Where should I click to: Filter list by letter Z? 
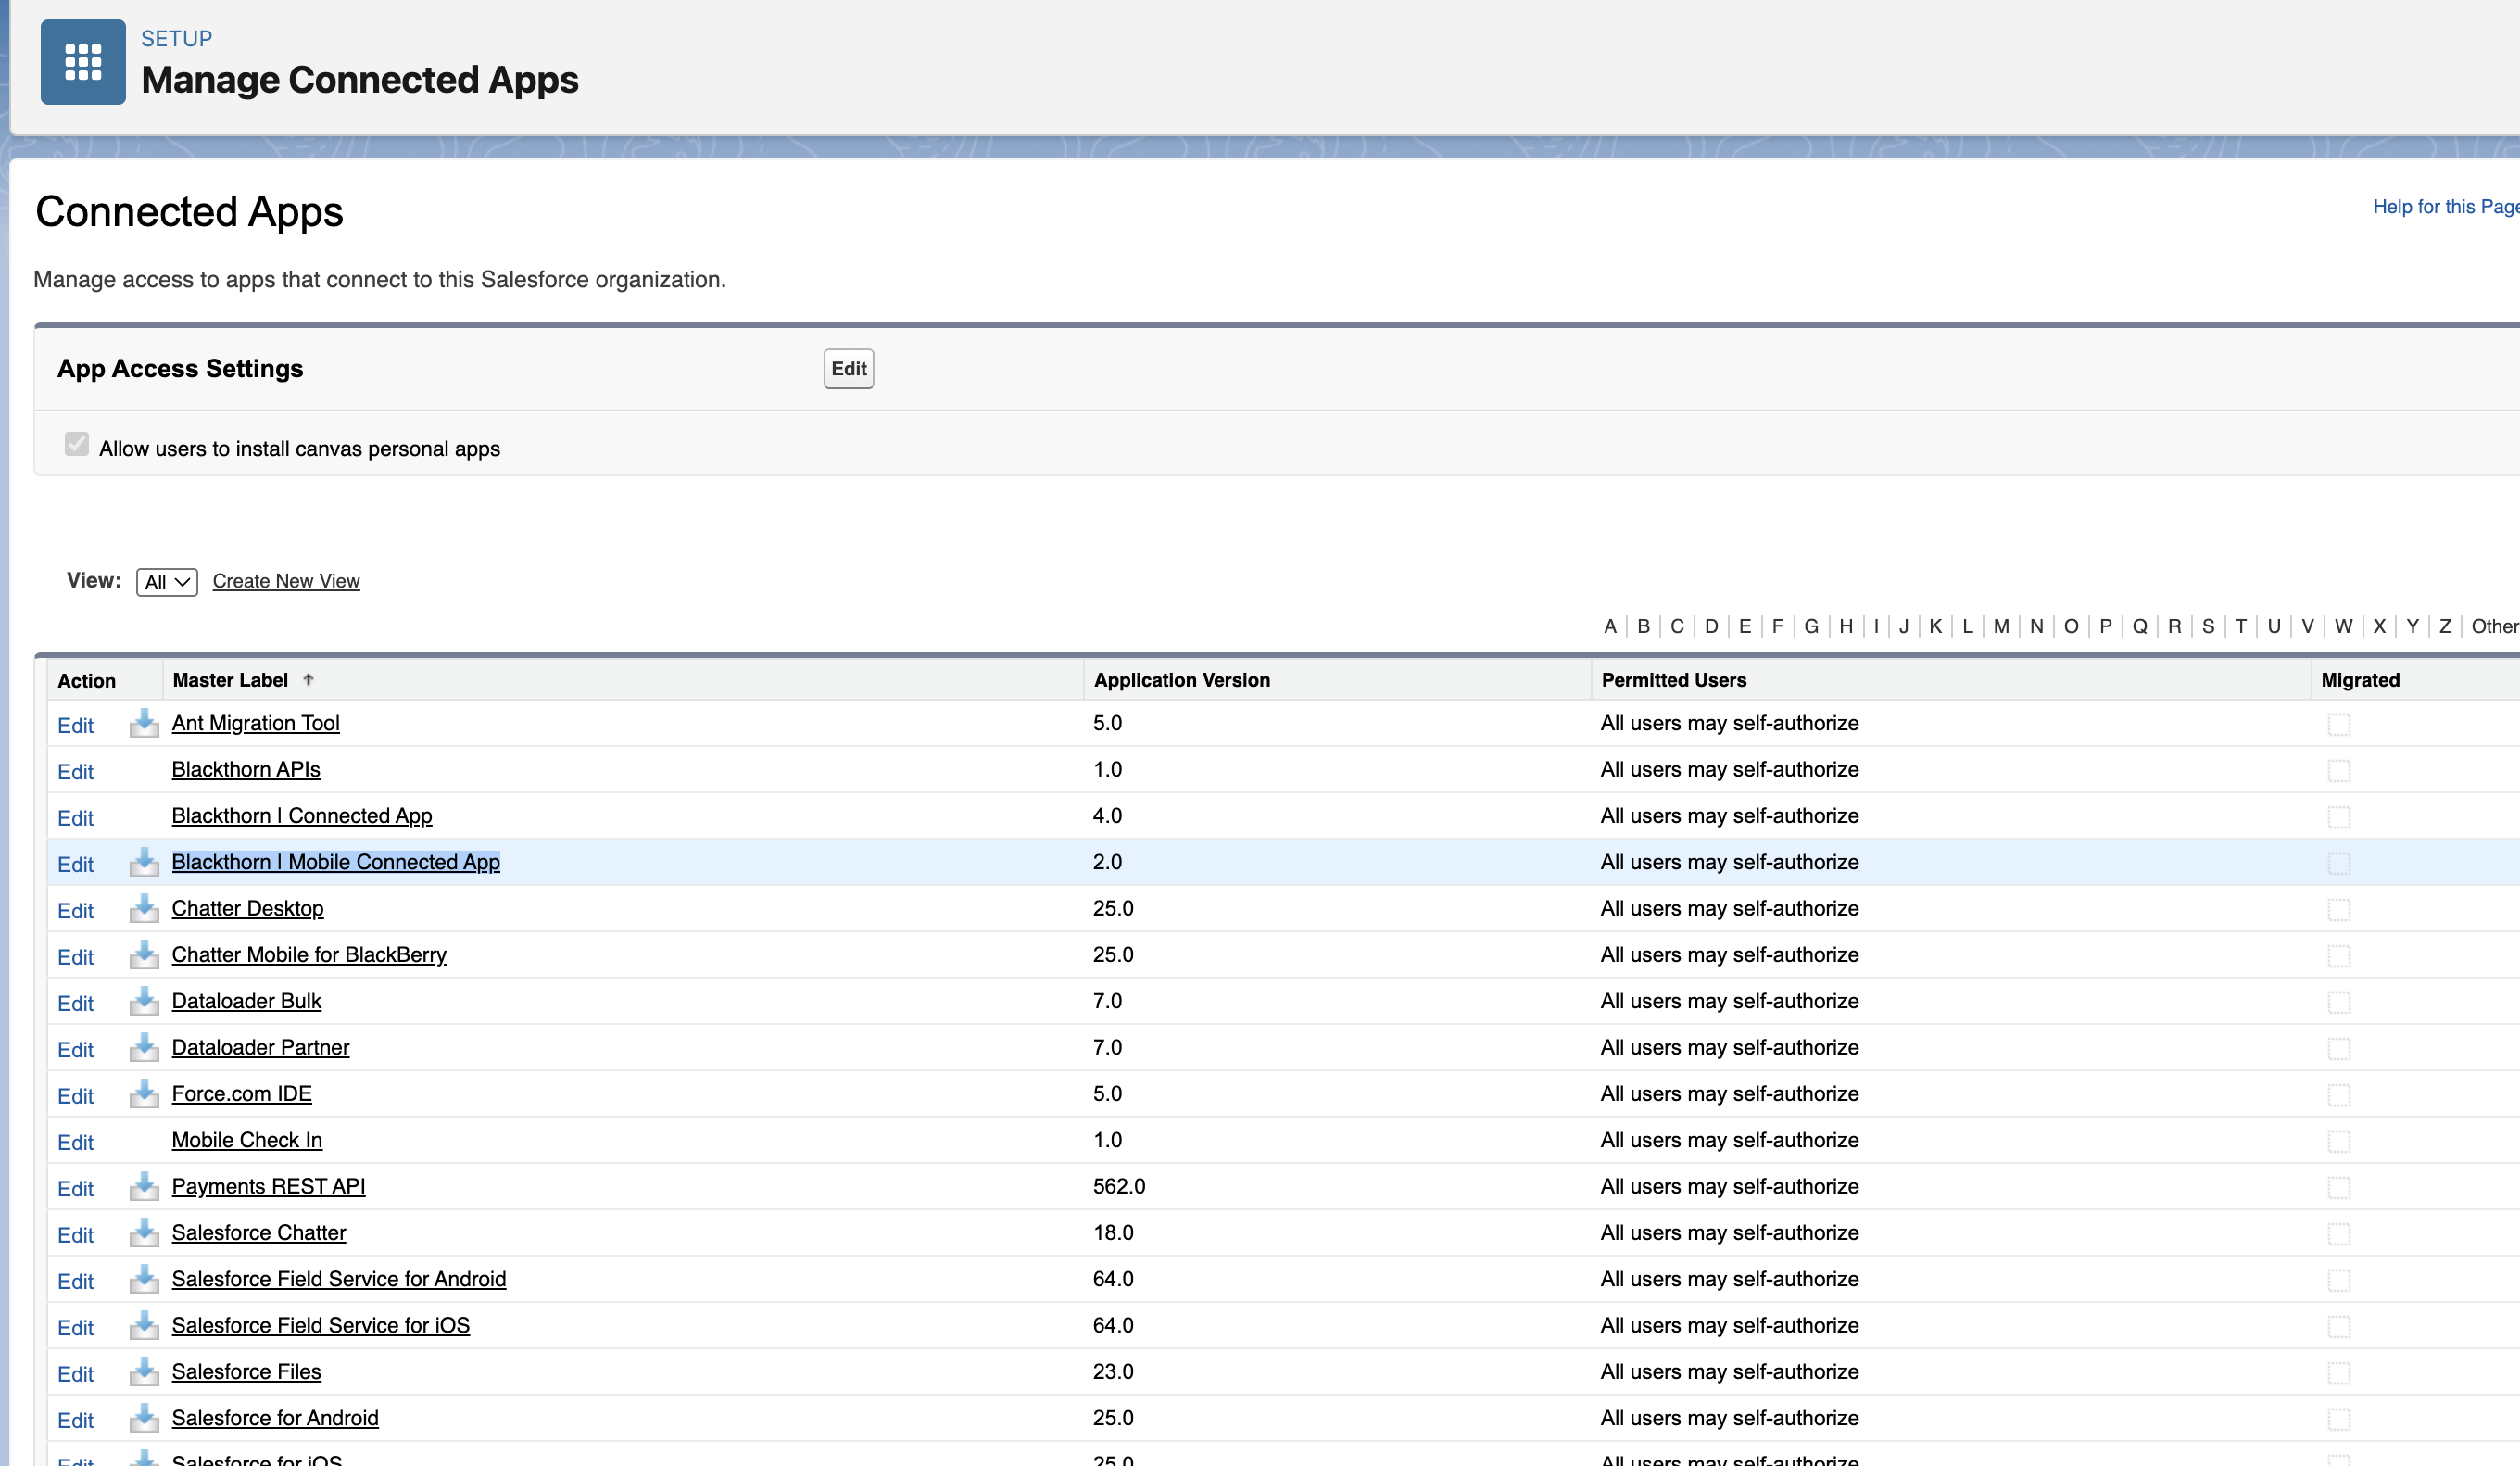(x=2444, y=626)
